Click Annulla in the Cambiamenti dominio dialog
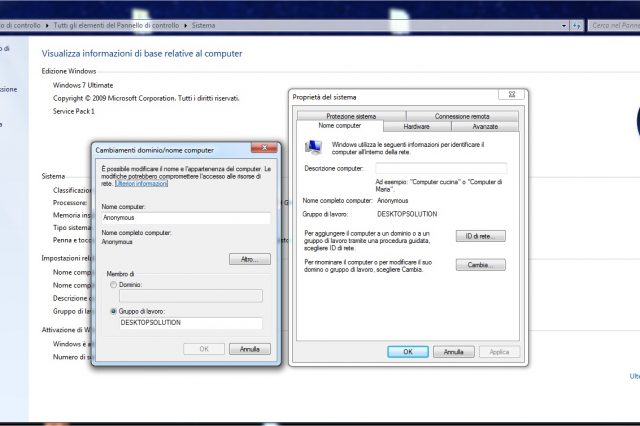Image resolution: width=640 pixels, height=426 pixels. (249, 349)
